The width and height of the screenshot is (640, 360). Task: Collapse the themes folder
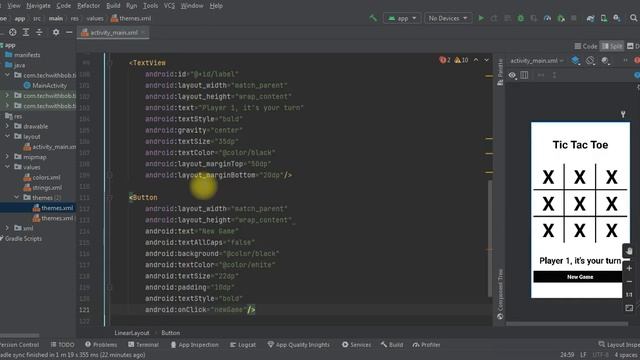[17, 198]
